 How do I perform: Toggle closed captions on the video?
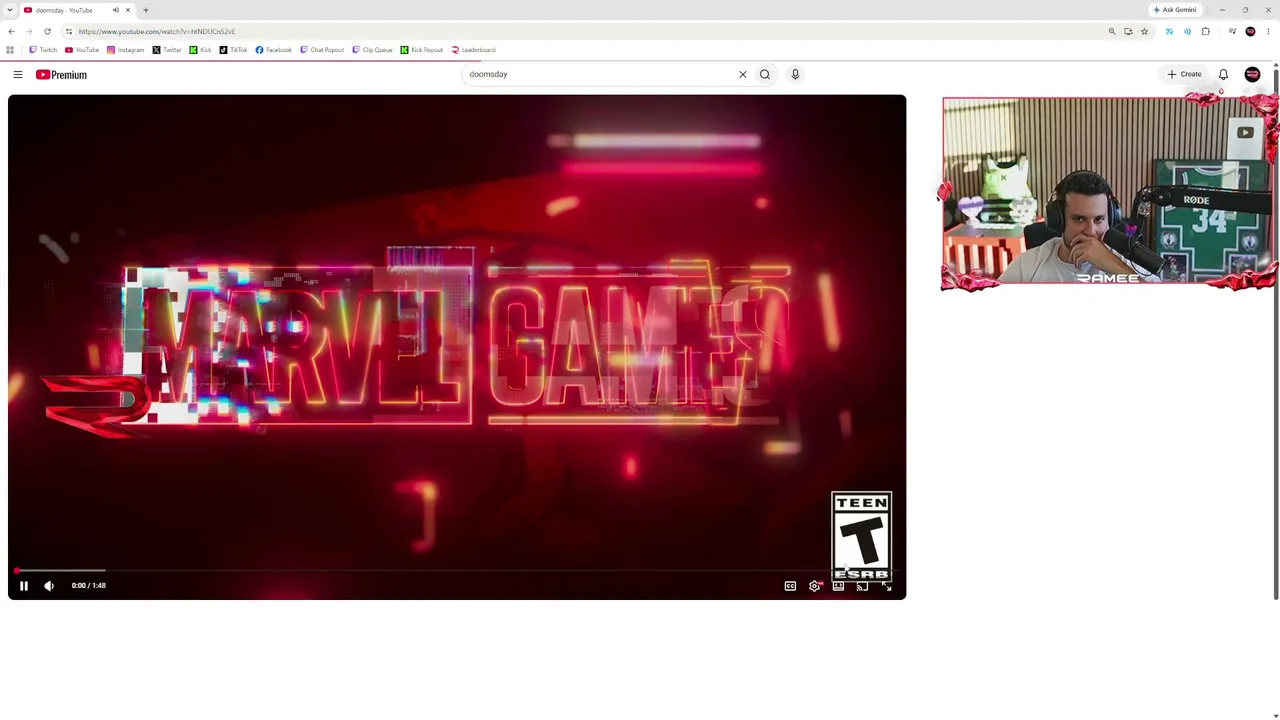[790, 586]
